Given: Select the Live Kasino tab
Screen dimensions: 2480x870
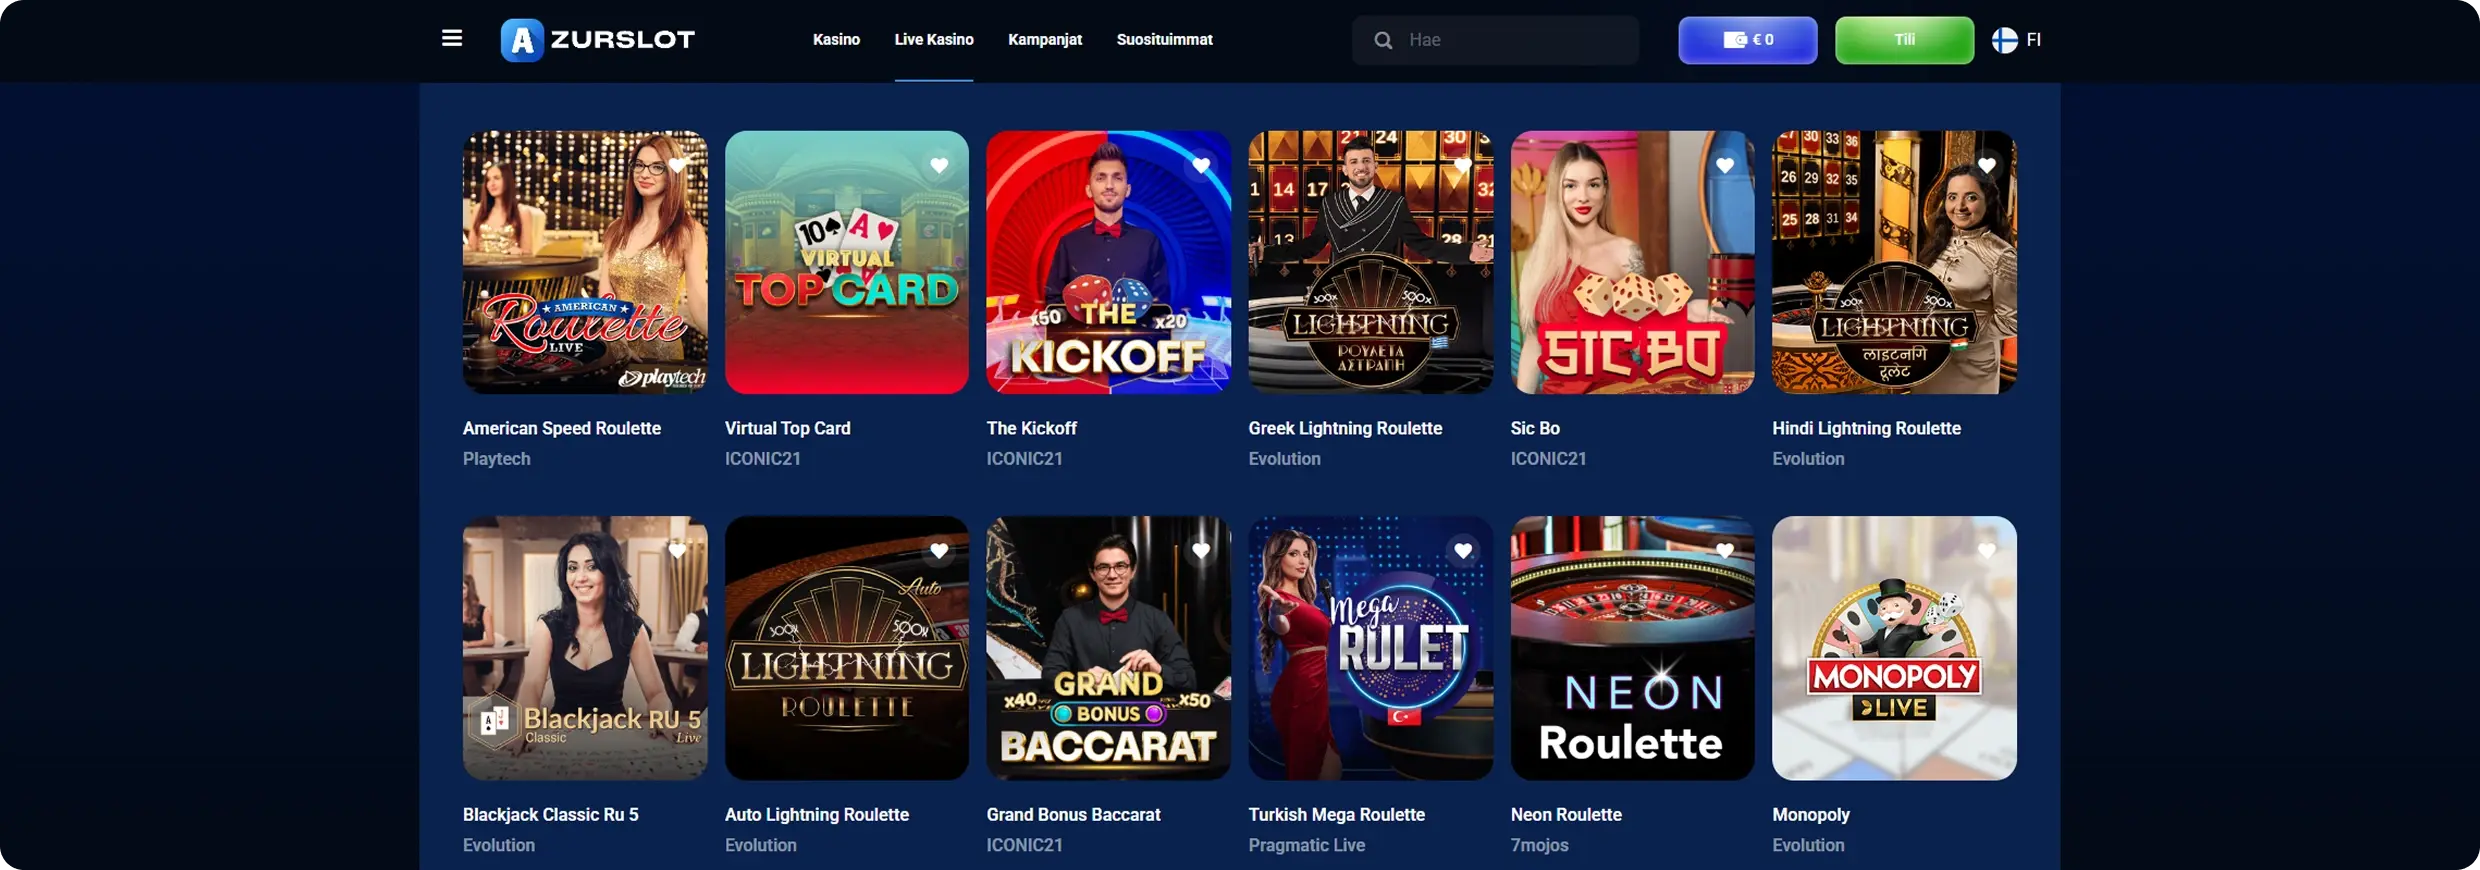Looking at the screenshot, I should pos(934,40).
